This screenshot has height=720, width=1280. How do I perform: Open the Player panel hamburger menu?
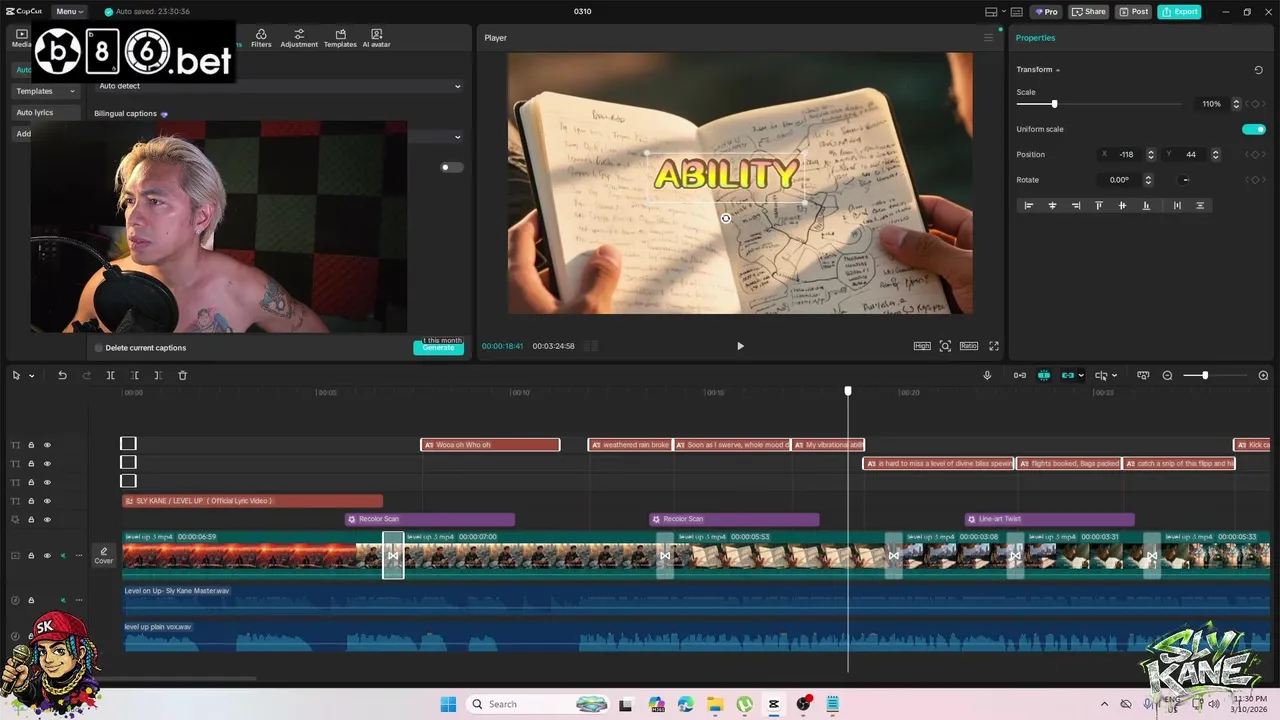(989, 38)
